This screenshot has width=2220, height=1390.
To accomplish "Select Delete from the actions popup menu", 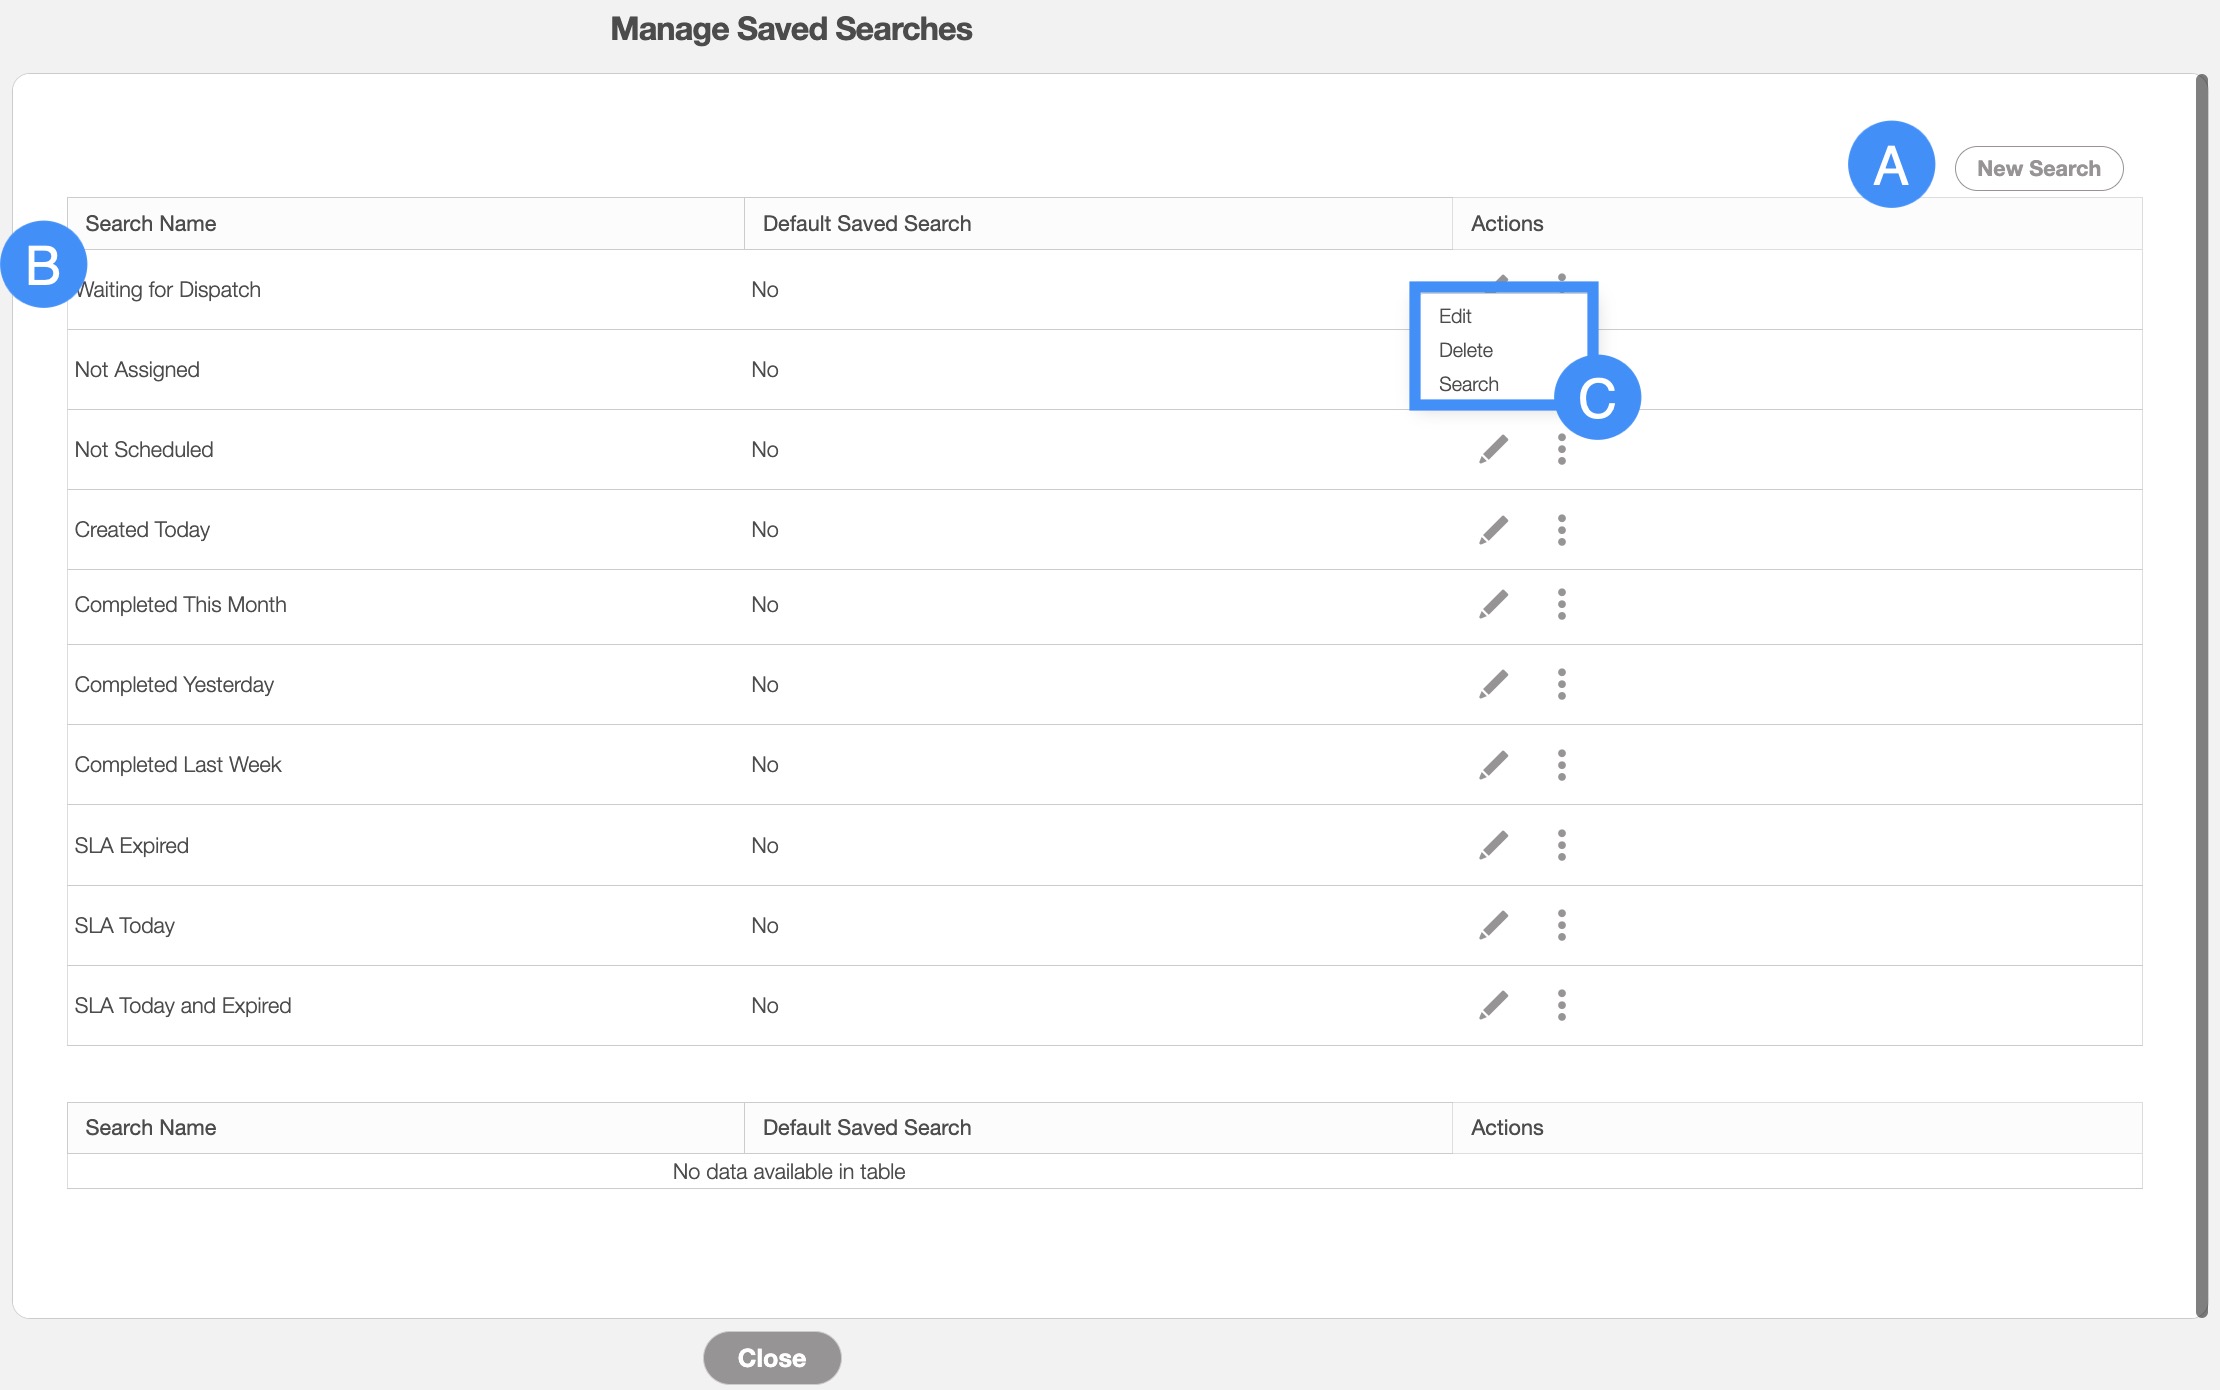I will point(1465,350).
